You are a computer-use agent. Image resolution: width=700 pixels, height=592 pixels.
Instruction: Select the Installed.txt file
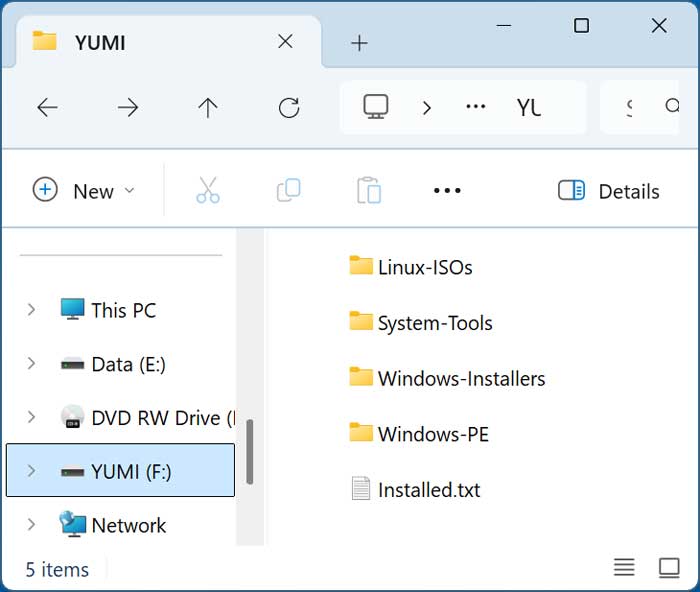click(x=416, y=489)
